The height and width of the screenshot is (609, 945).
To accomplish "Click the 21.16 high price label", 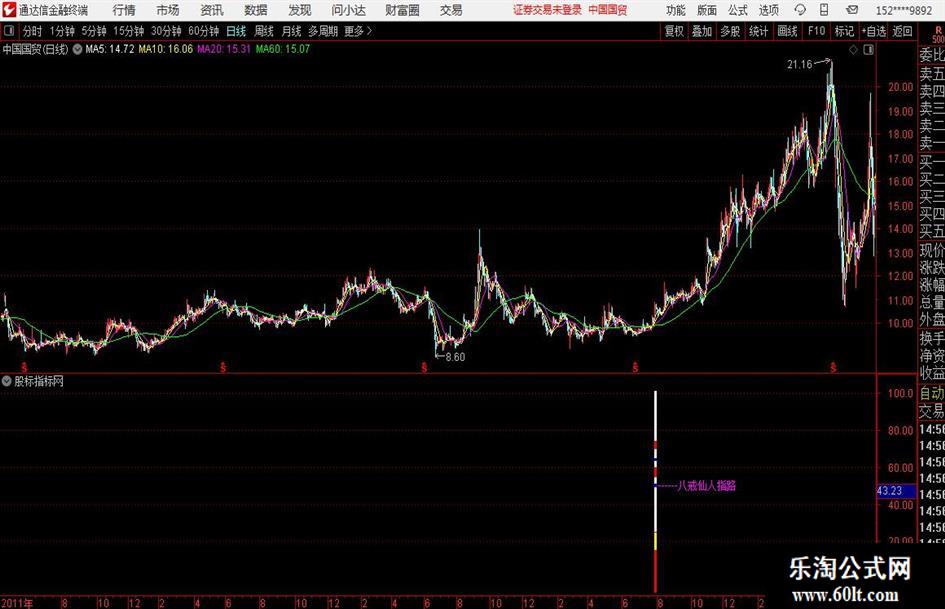I will point(800,65).
